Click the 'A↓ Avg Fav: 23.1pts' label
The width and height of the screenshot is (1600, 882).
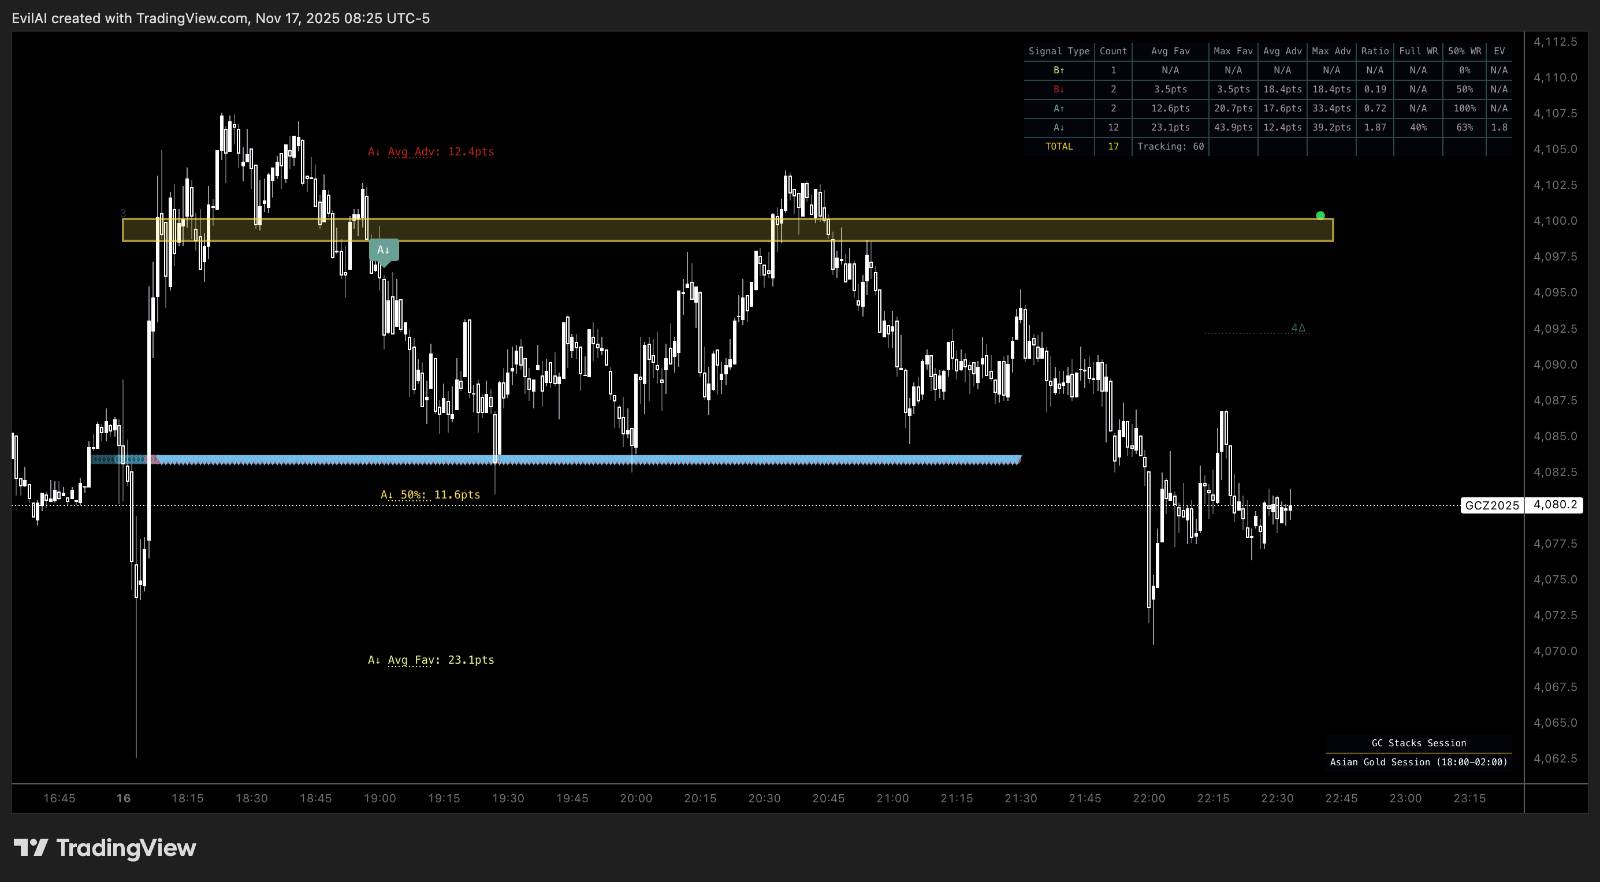coord(431,660)
